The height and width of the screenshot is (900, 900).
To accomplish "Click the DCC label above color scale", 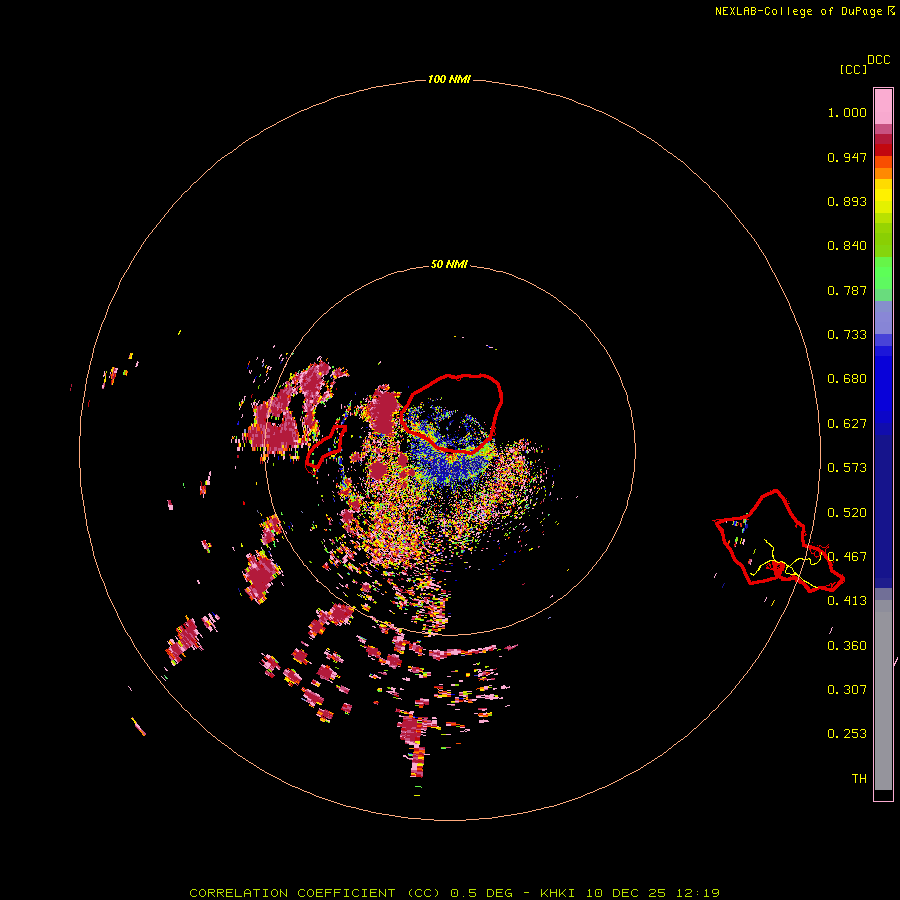I will (x=878, y=60).
